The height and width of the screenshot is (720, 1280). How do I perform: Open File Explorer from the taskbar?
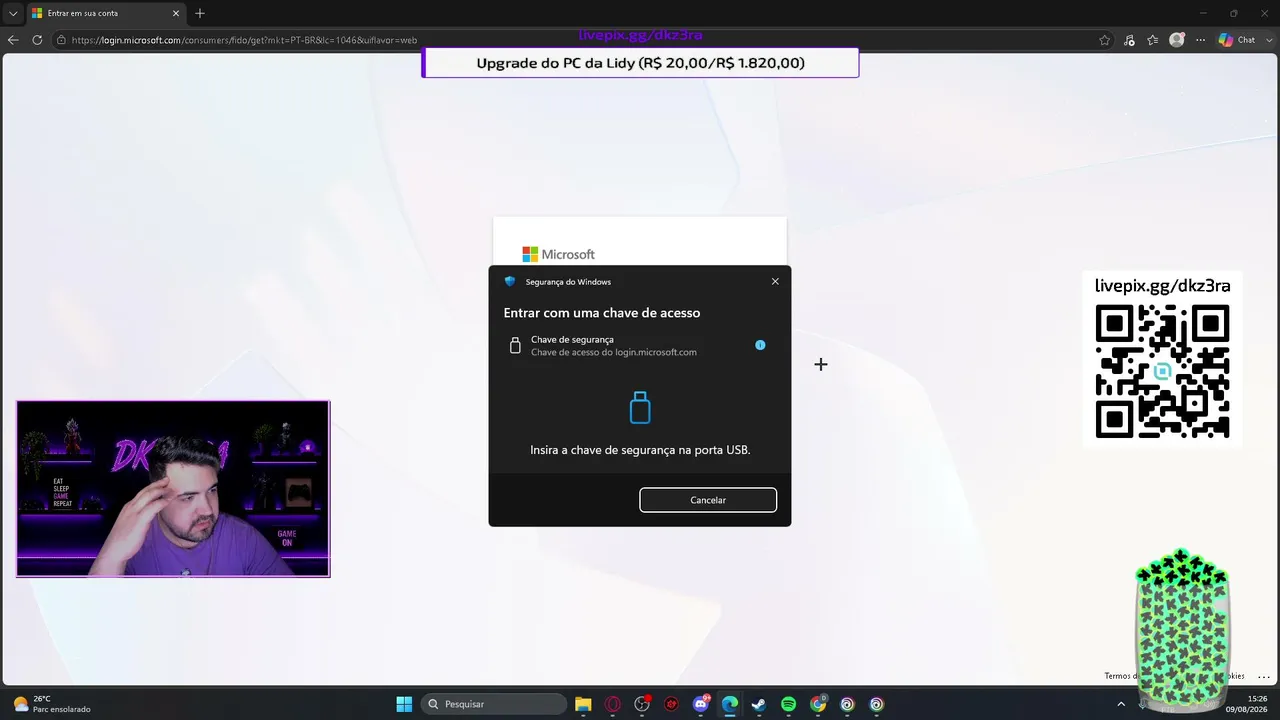pyautogui.click(x=583, y=704)
